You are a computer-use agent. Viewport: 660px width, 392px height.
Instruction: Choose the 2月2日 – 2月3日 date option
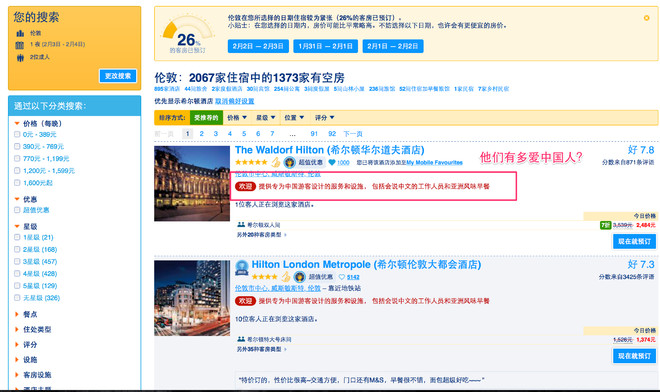(258, 46)
